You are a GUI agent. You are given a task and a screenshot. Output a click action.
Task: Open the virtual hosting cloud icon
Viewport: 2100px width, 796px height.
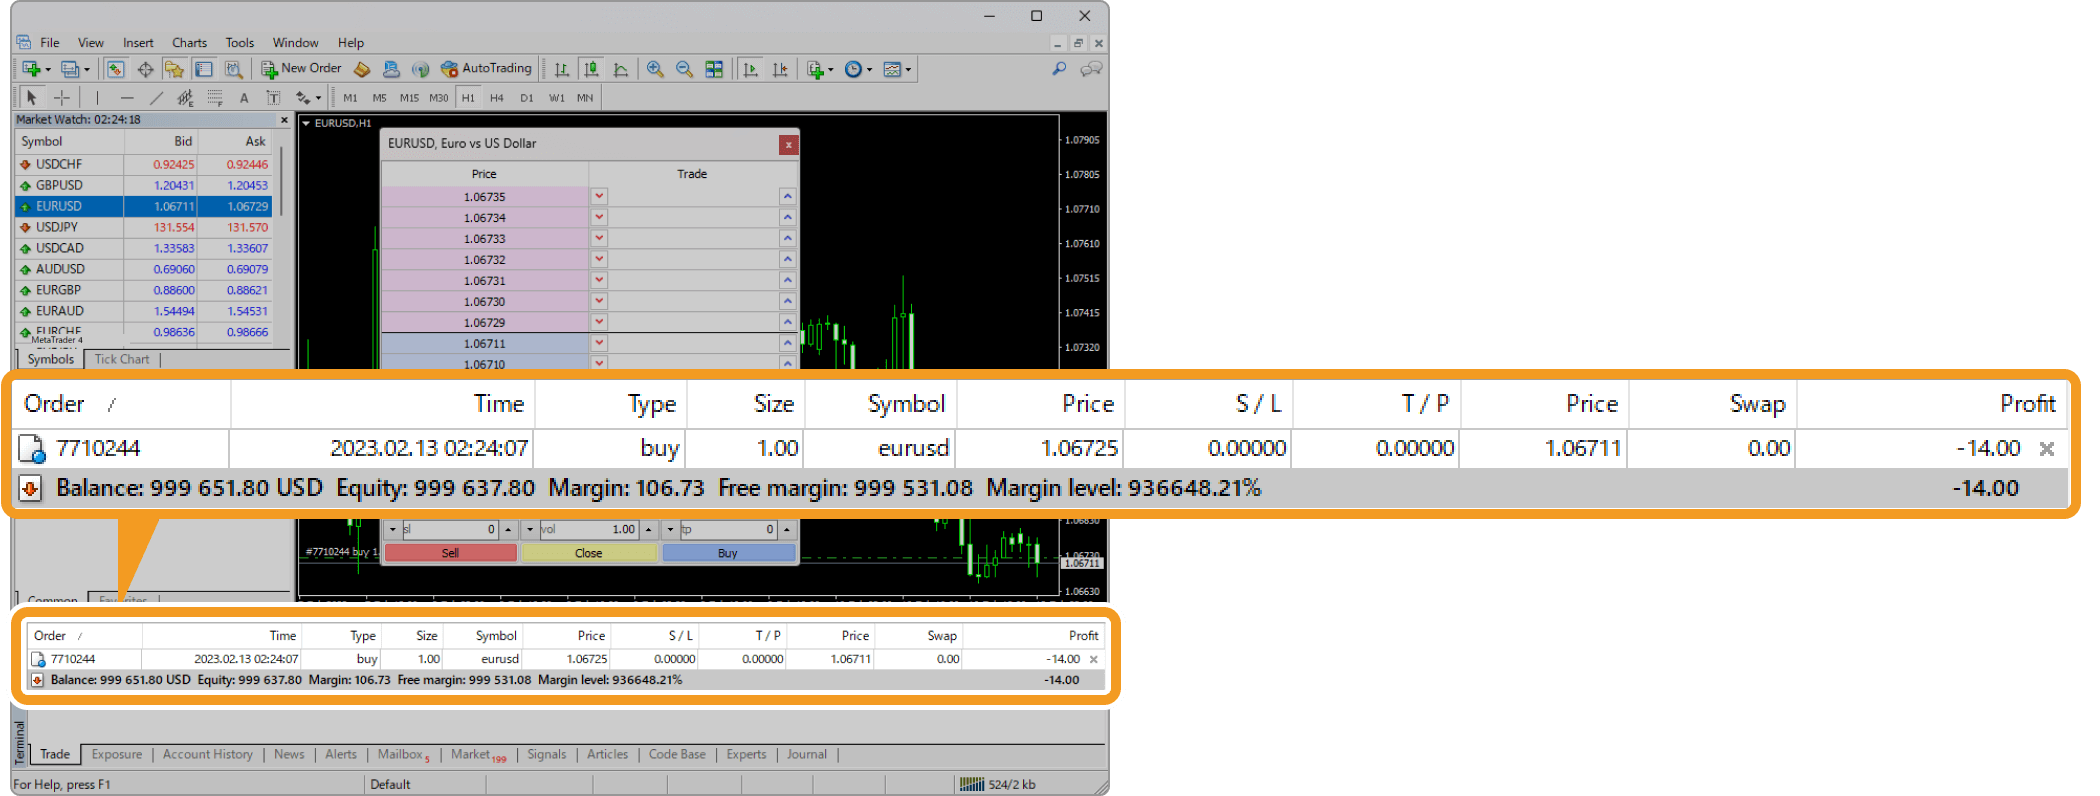click(x=391, y=69)
